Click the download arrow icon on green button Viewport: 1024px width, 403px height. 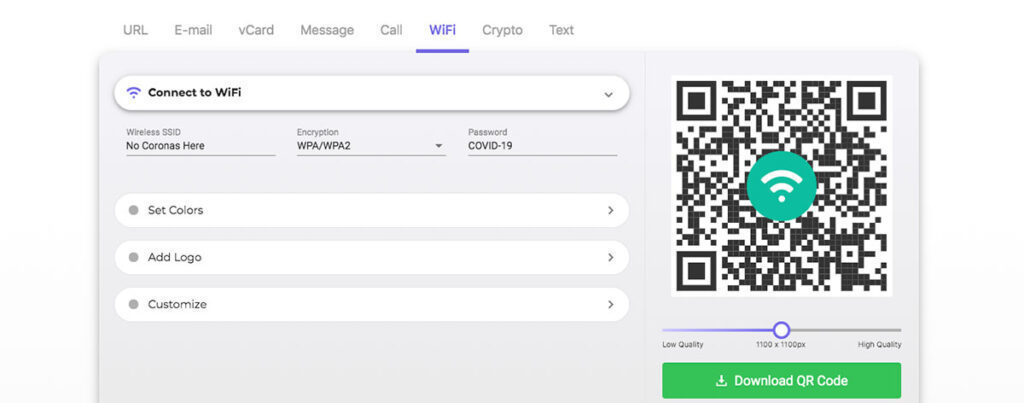click(721, 381)
